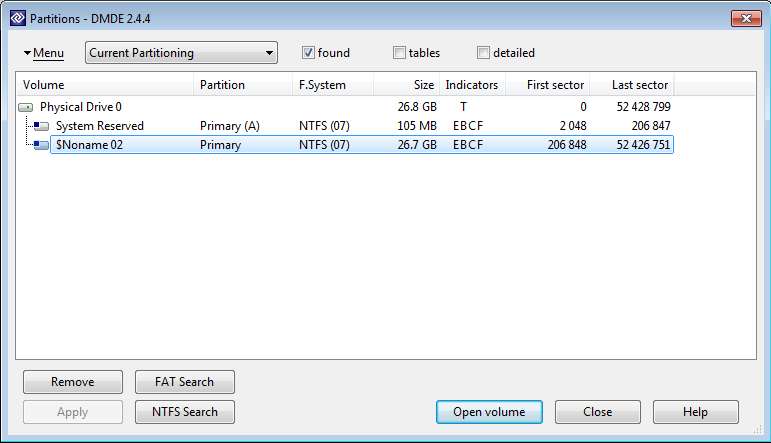The image size is (771, 443).
Task: Click the $Noname 02 partition icon
Action: coord(41,145)
